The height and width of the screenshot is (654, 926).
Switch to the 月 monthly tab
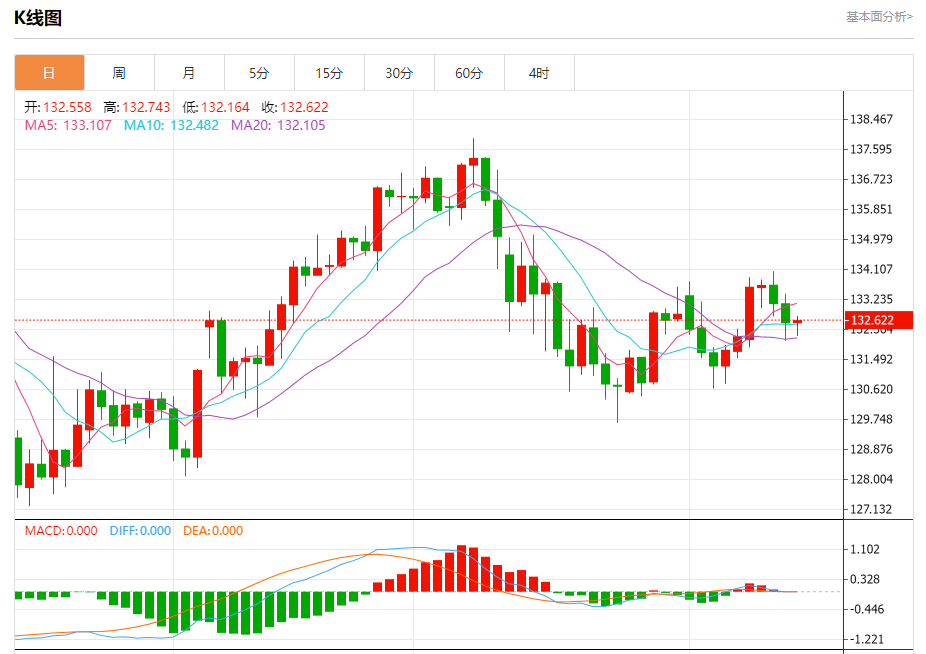pos(189,73)
